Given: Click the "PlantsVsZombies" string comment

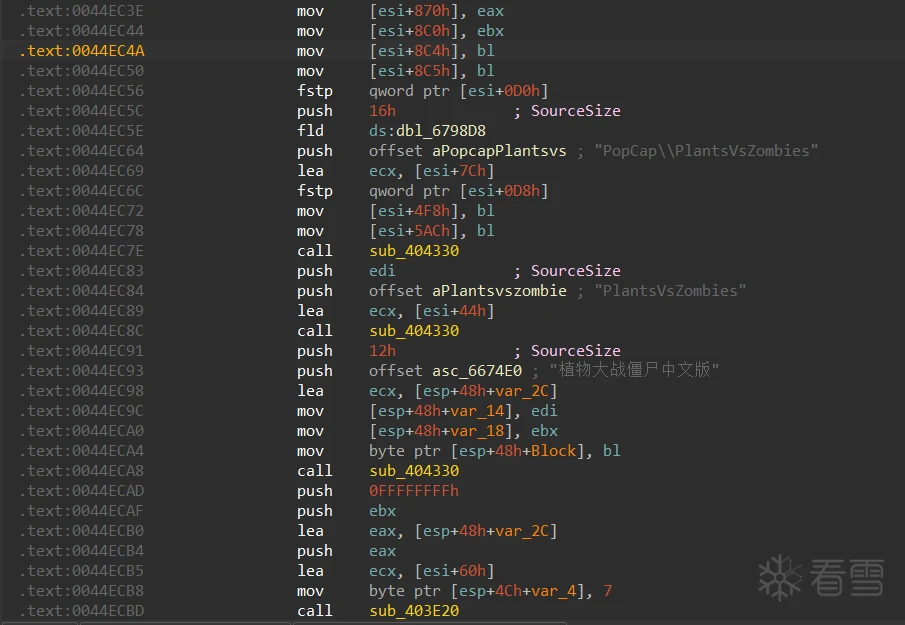Looking at the screenshot, I should coord(671,291).
